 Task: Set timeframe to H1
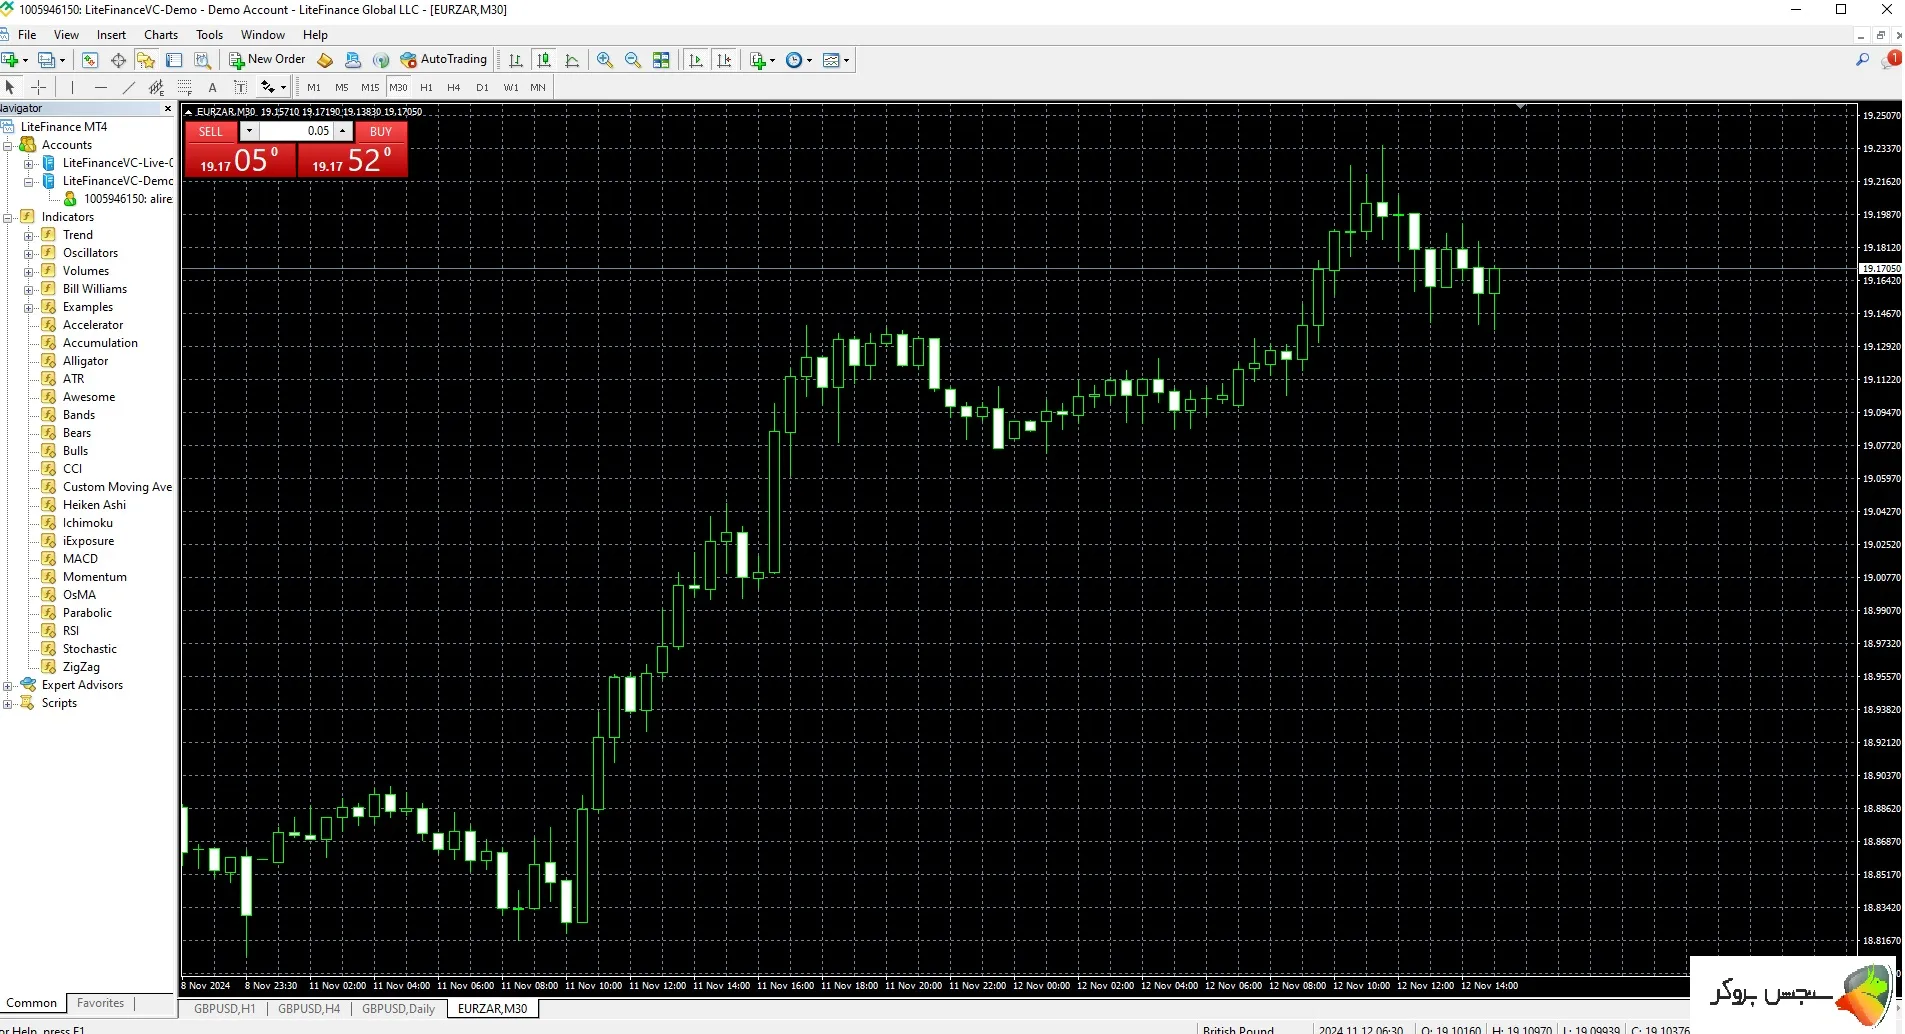(426, 87)
